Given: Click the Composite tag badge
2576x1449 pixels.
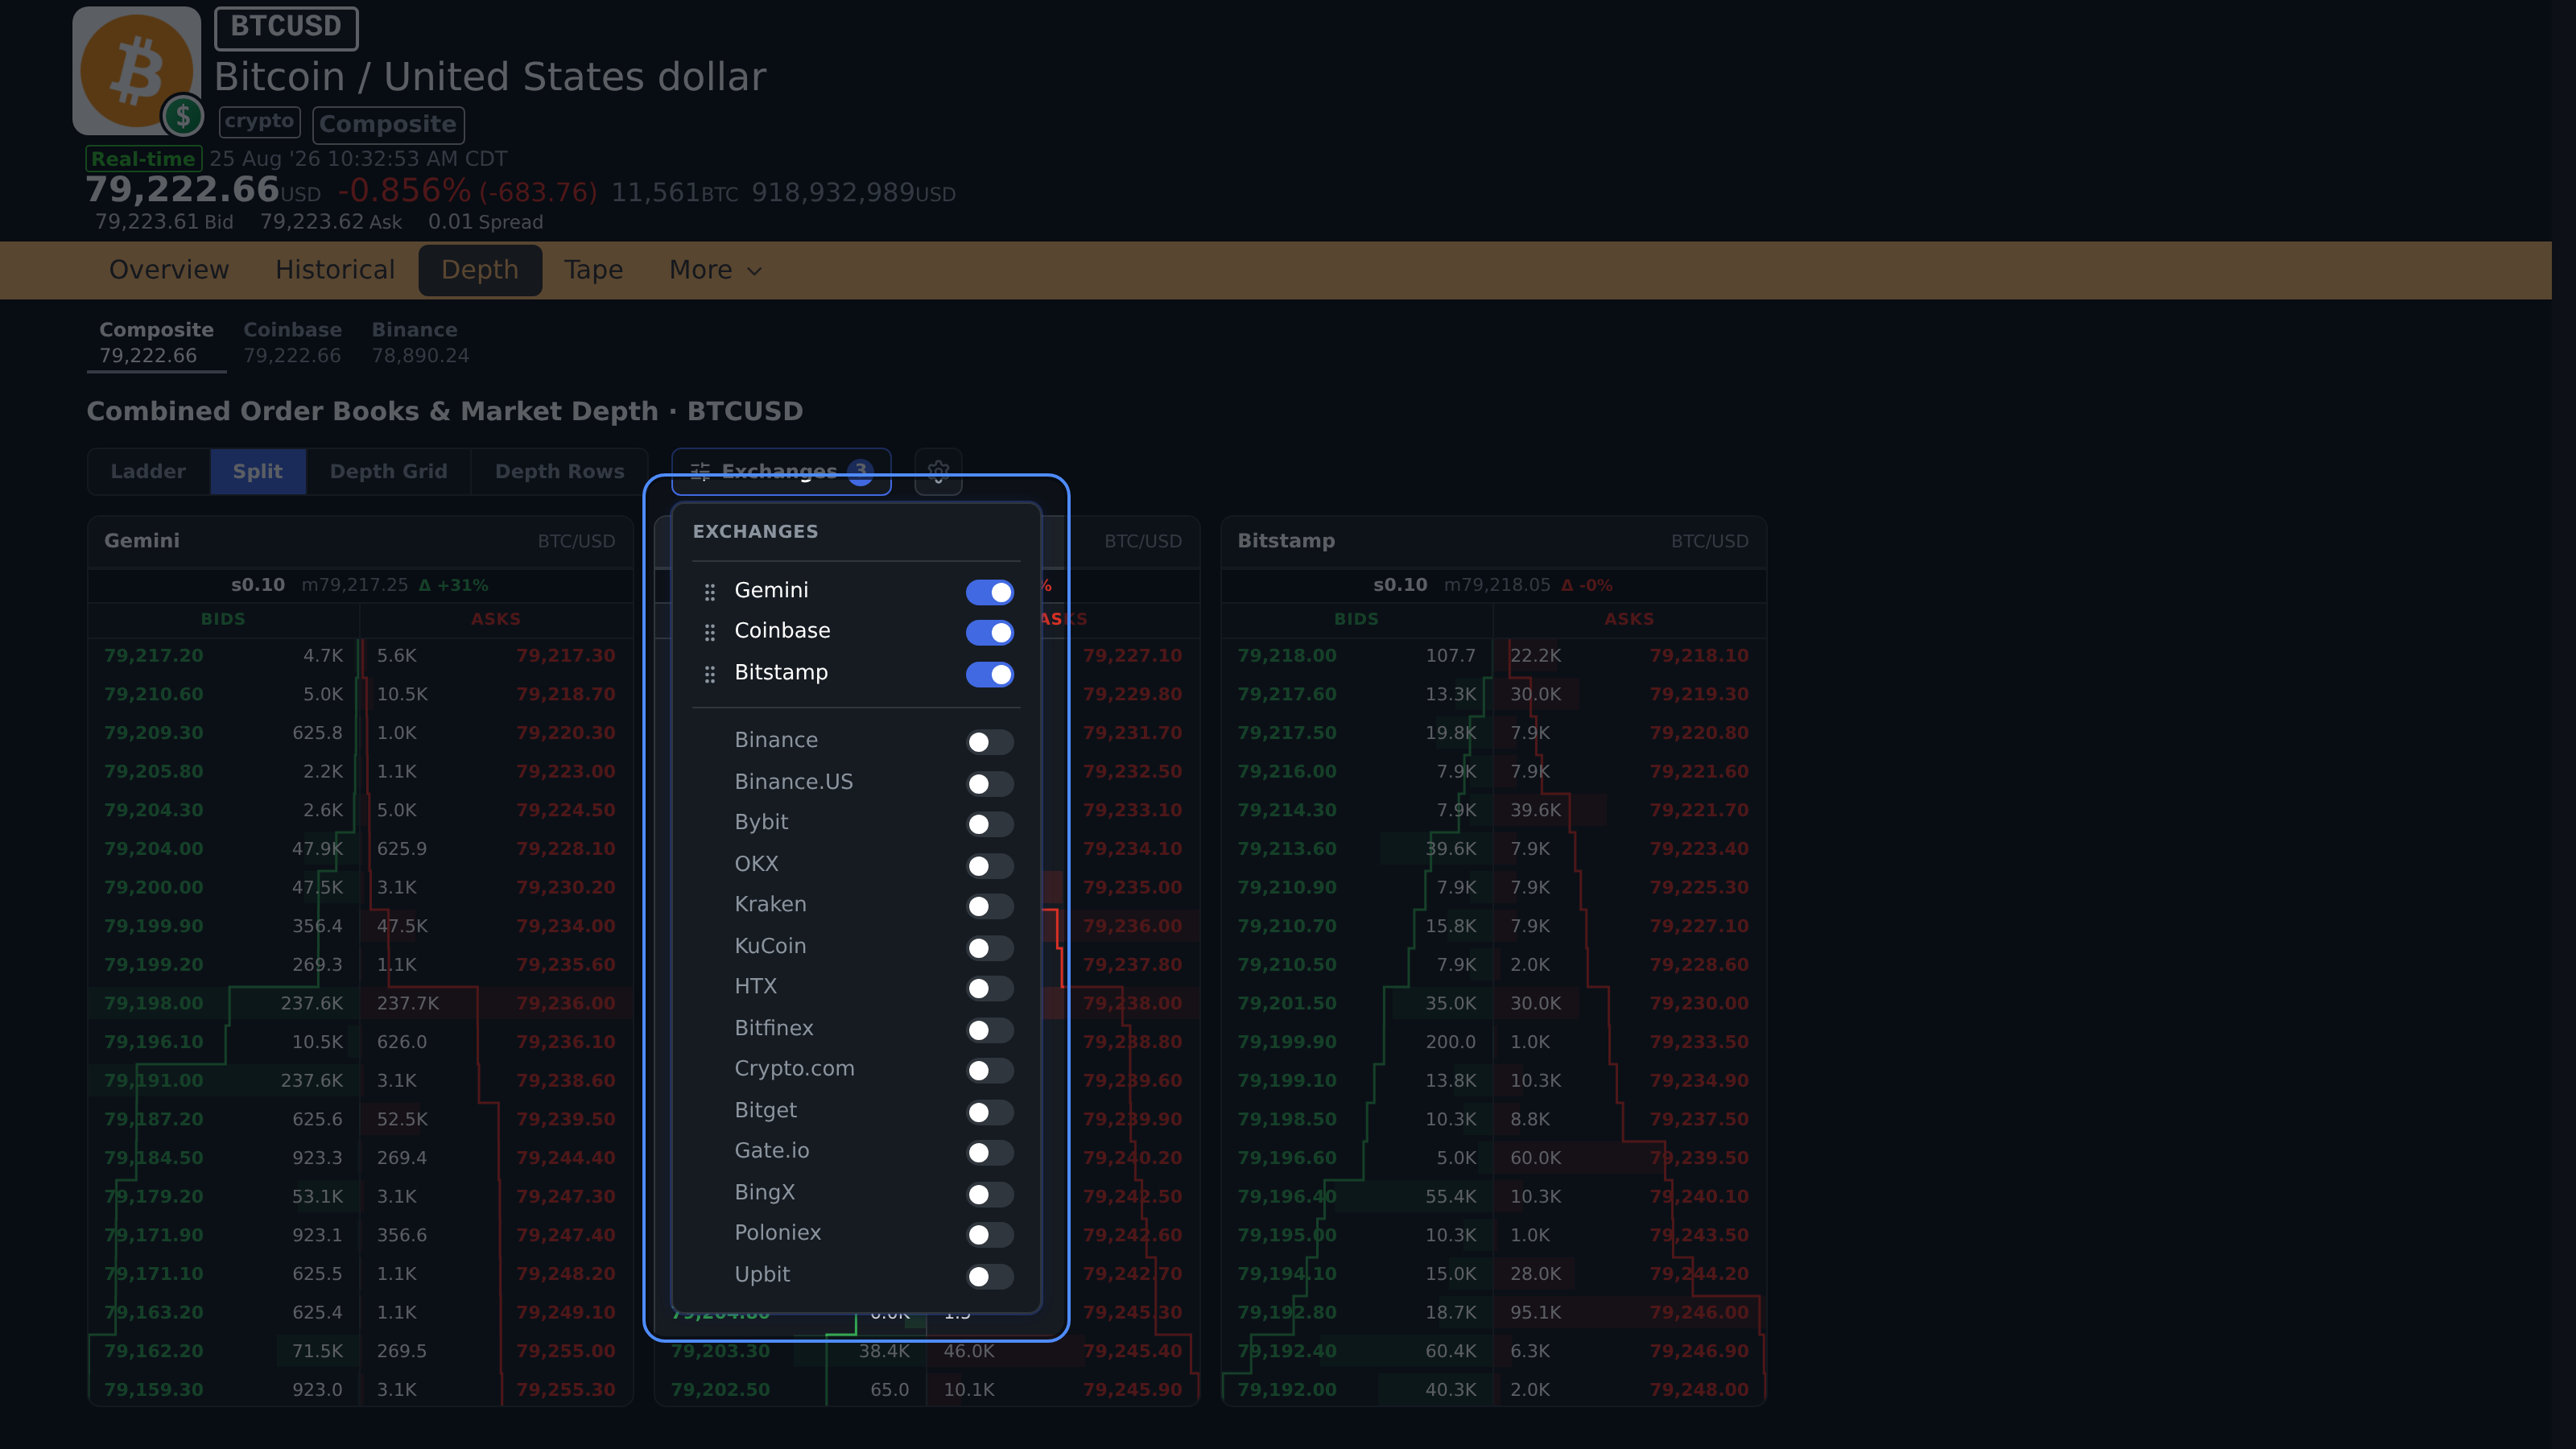Looking at the screenshot, I should [388, 124].
